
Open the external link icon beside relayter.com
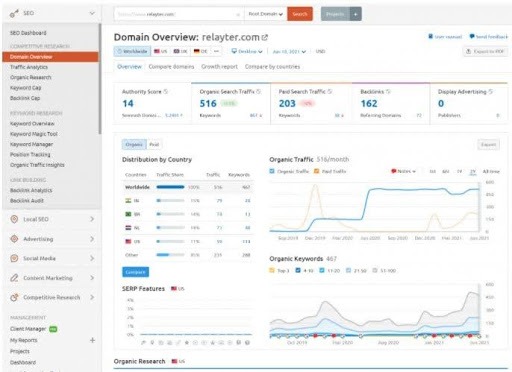click(264, 38)
